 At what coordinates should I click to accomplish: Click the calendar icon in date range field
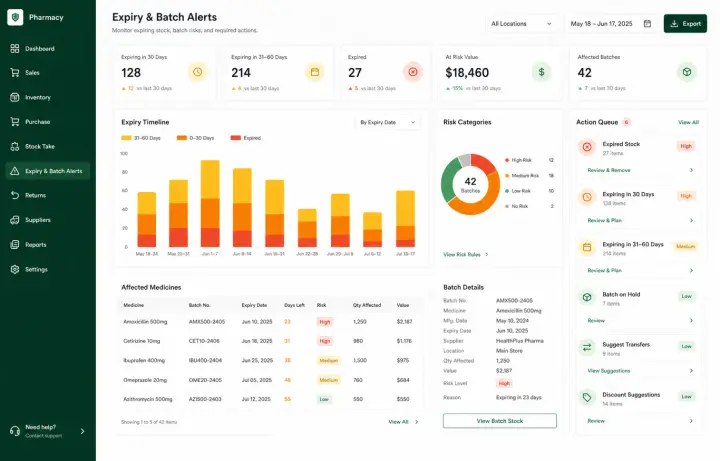click(x=647, y=23)
